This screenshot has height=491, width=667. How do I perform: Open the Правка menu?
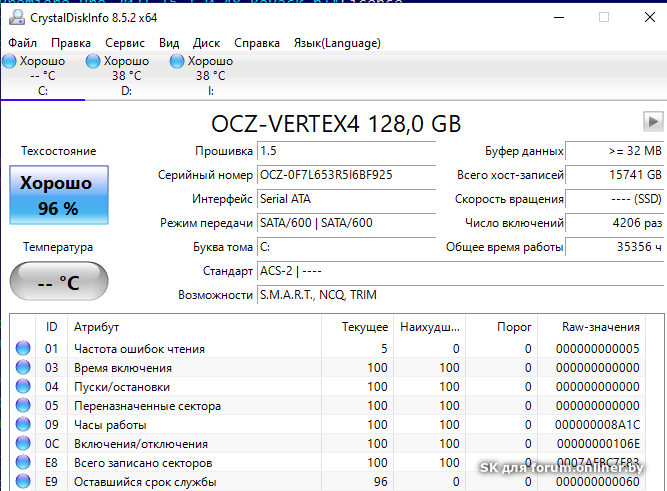coord(71,43)
